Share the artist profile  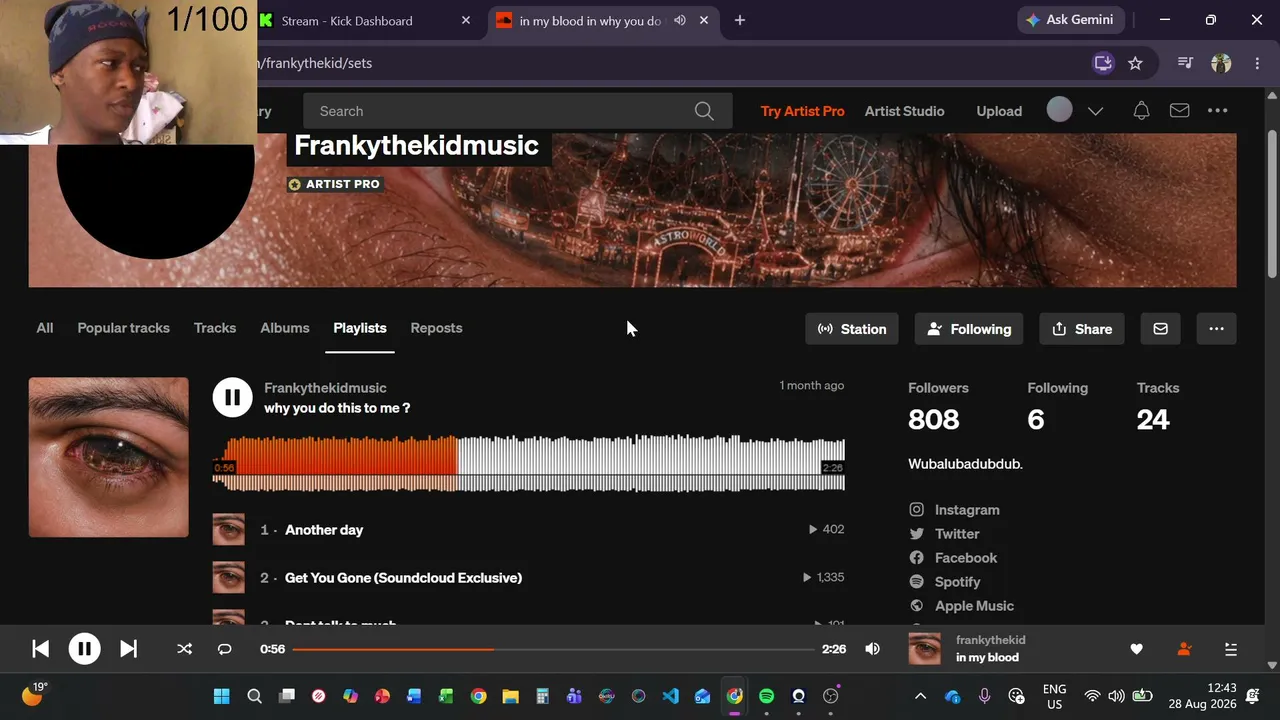click(1082, 329)
